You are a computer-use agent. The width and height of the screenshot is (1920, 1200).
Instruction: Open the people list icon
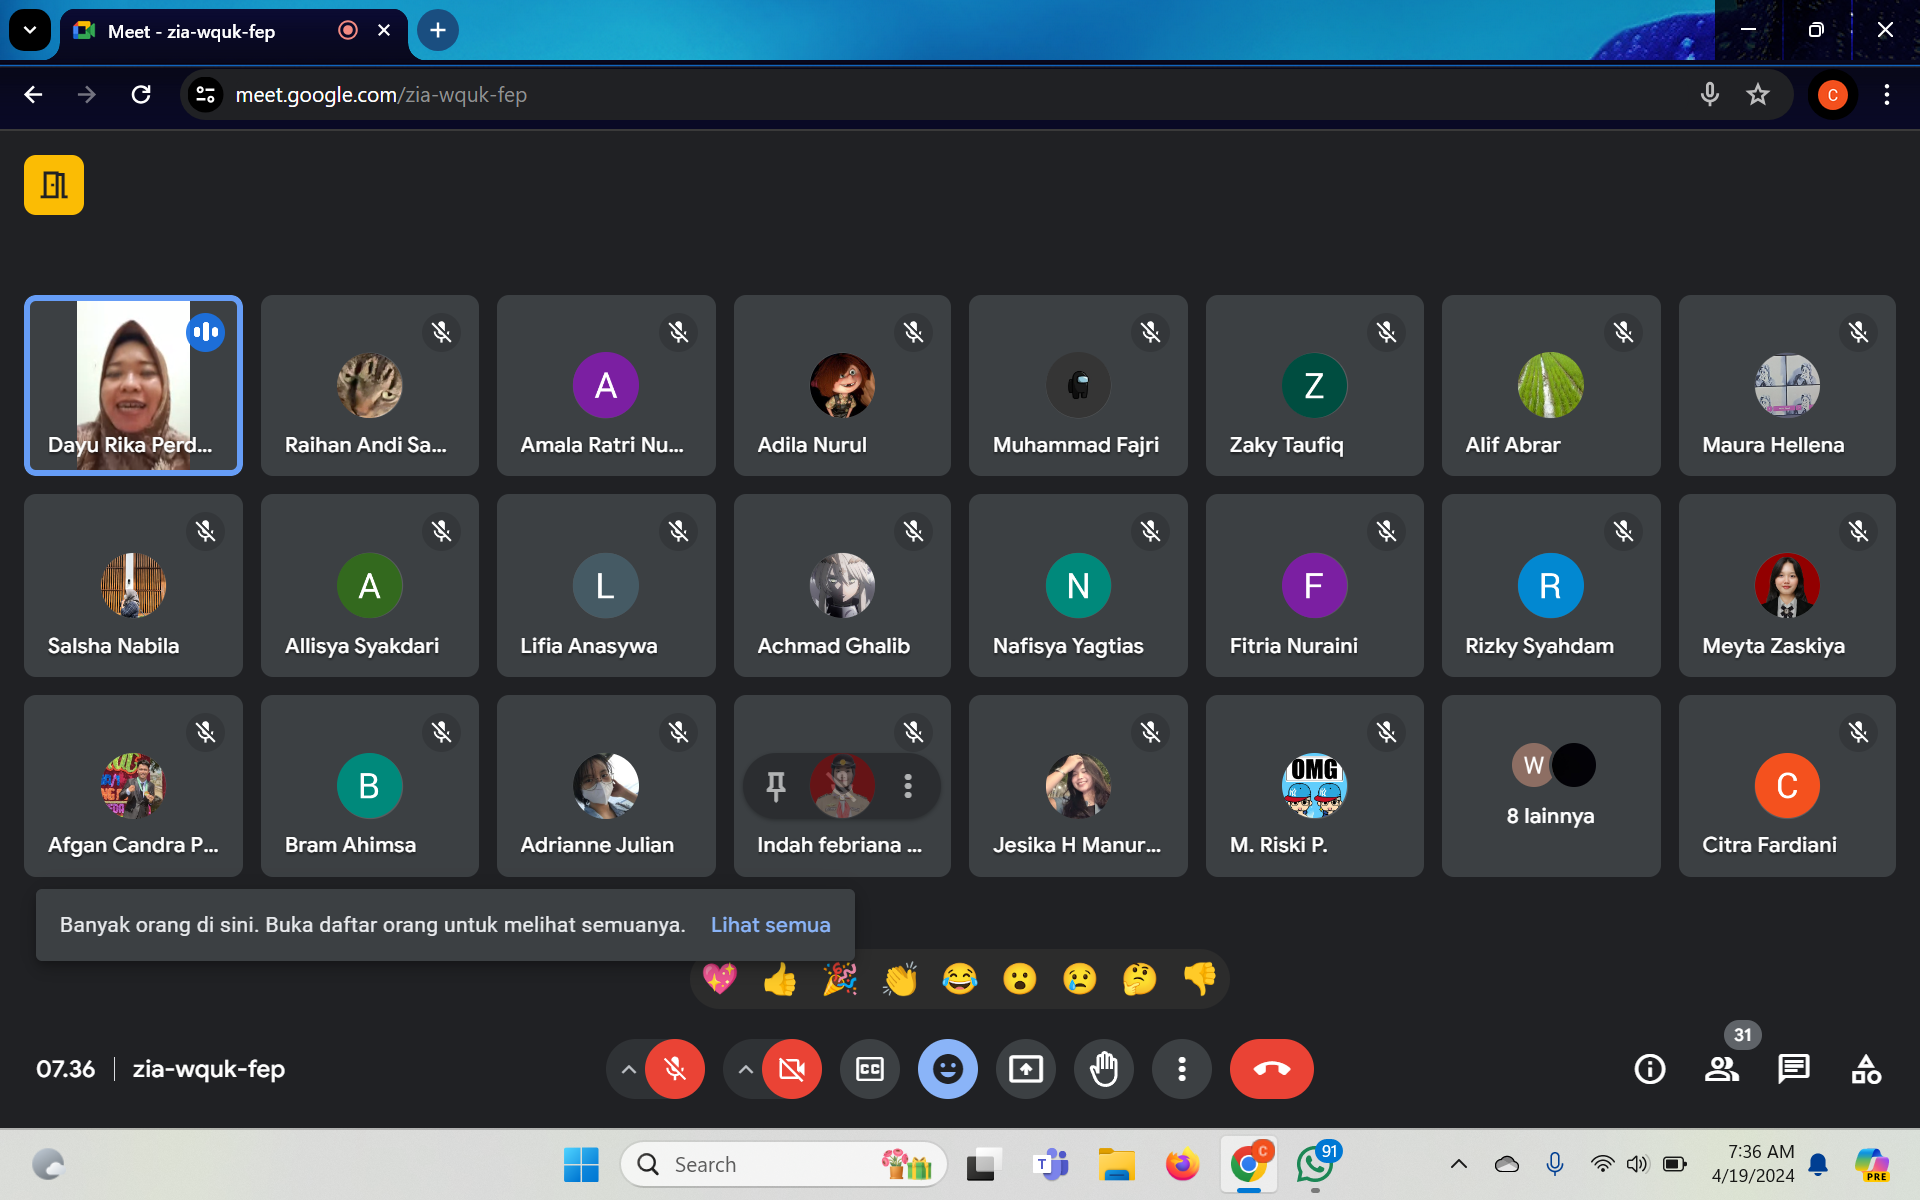pyautogui.click(x=1721, y=1069)
